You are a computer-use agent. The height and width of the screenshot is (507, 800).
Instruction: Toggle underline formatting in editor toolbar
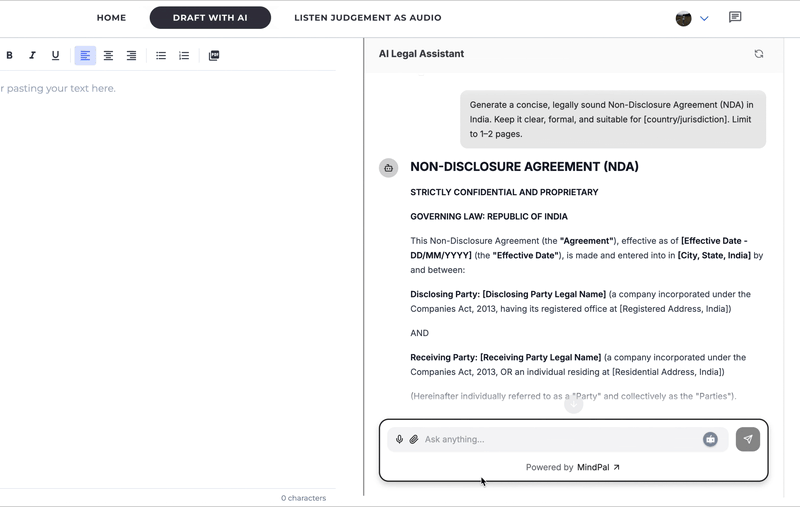click(x=55, y=55)
